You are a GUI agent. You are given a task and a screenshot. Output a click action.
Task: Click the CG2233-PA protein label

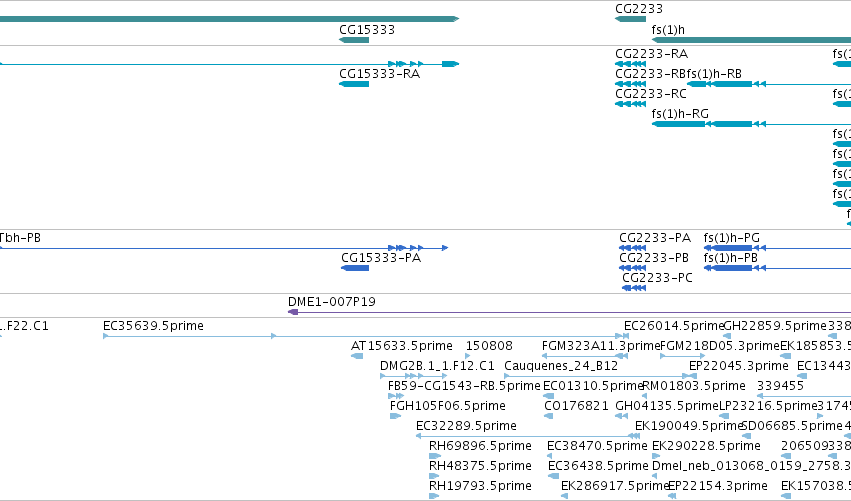(655, 238)
